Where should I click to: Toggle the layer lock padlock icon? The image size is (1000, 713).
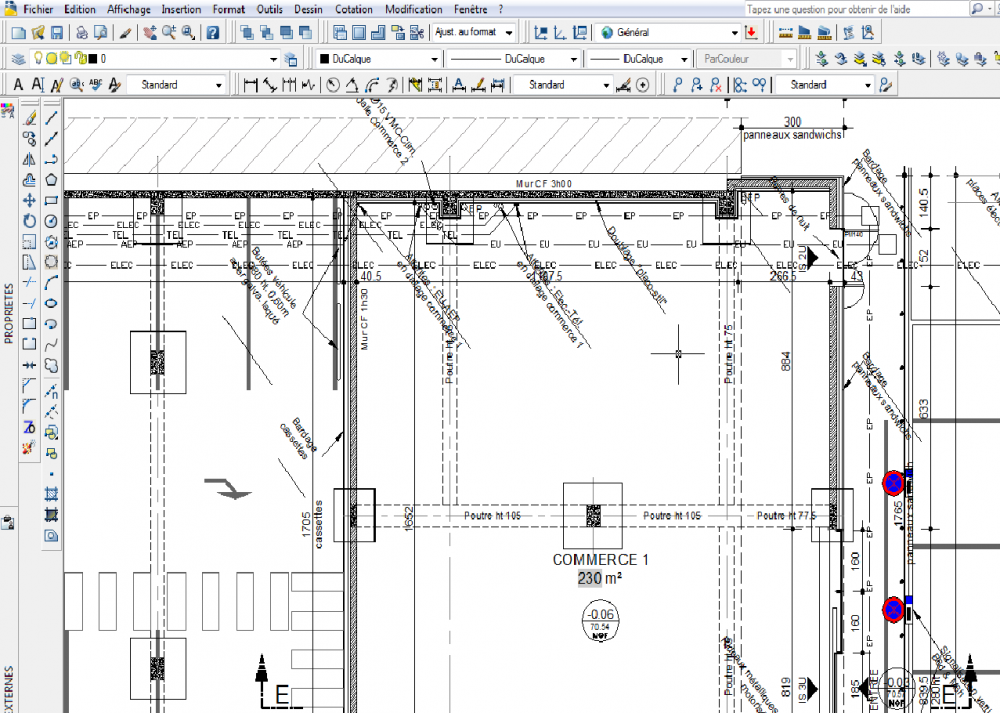[x=80, y=58]
